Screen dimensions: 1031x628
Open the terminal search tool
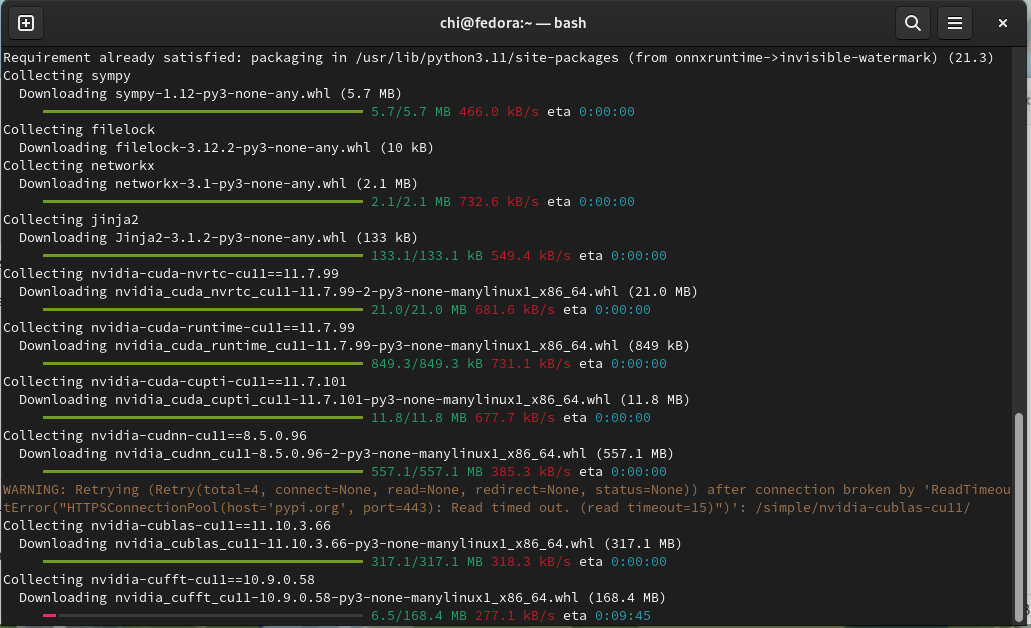coord(913,23)
